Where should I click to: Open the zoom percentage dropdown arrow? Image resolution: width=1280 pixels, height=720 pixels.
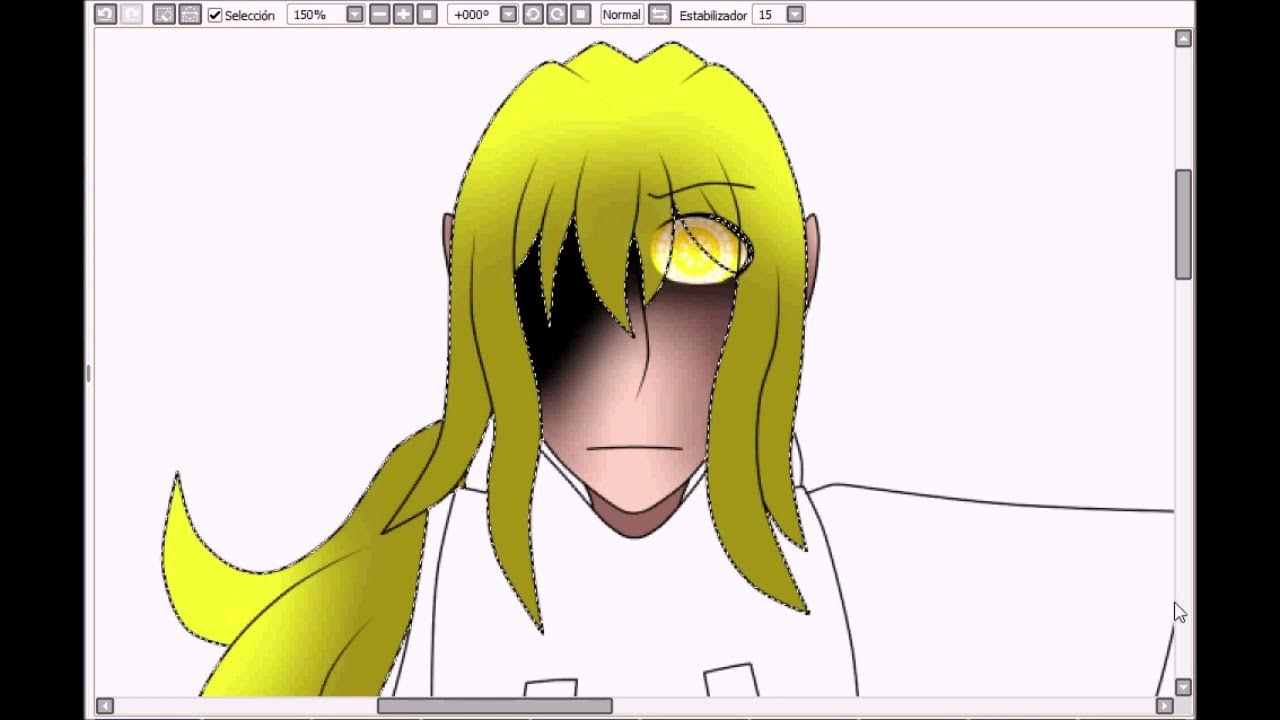point(355,15)
